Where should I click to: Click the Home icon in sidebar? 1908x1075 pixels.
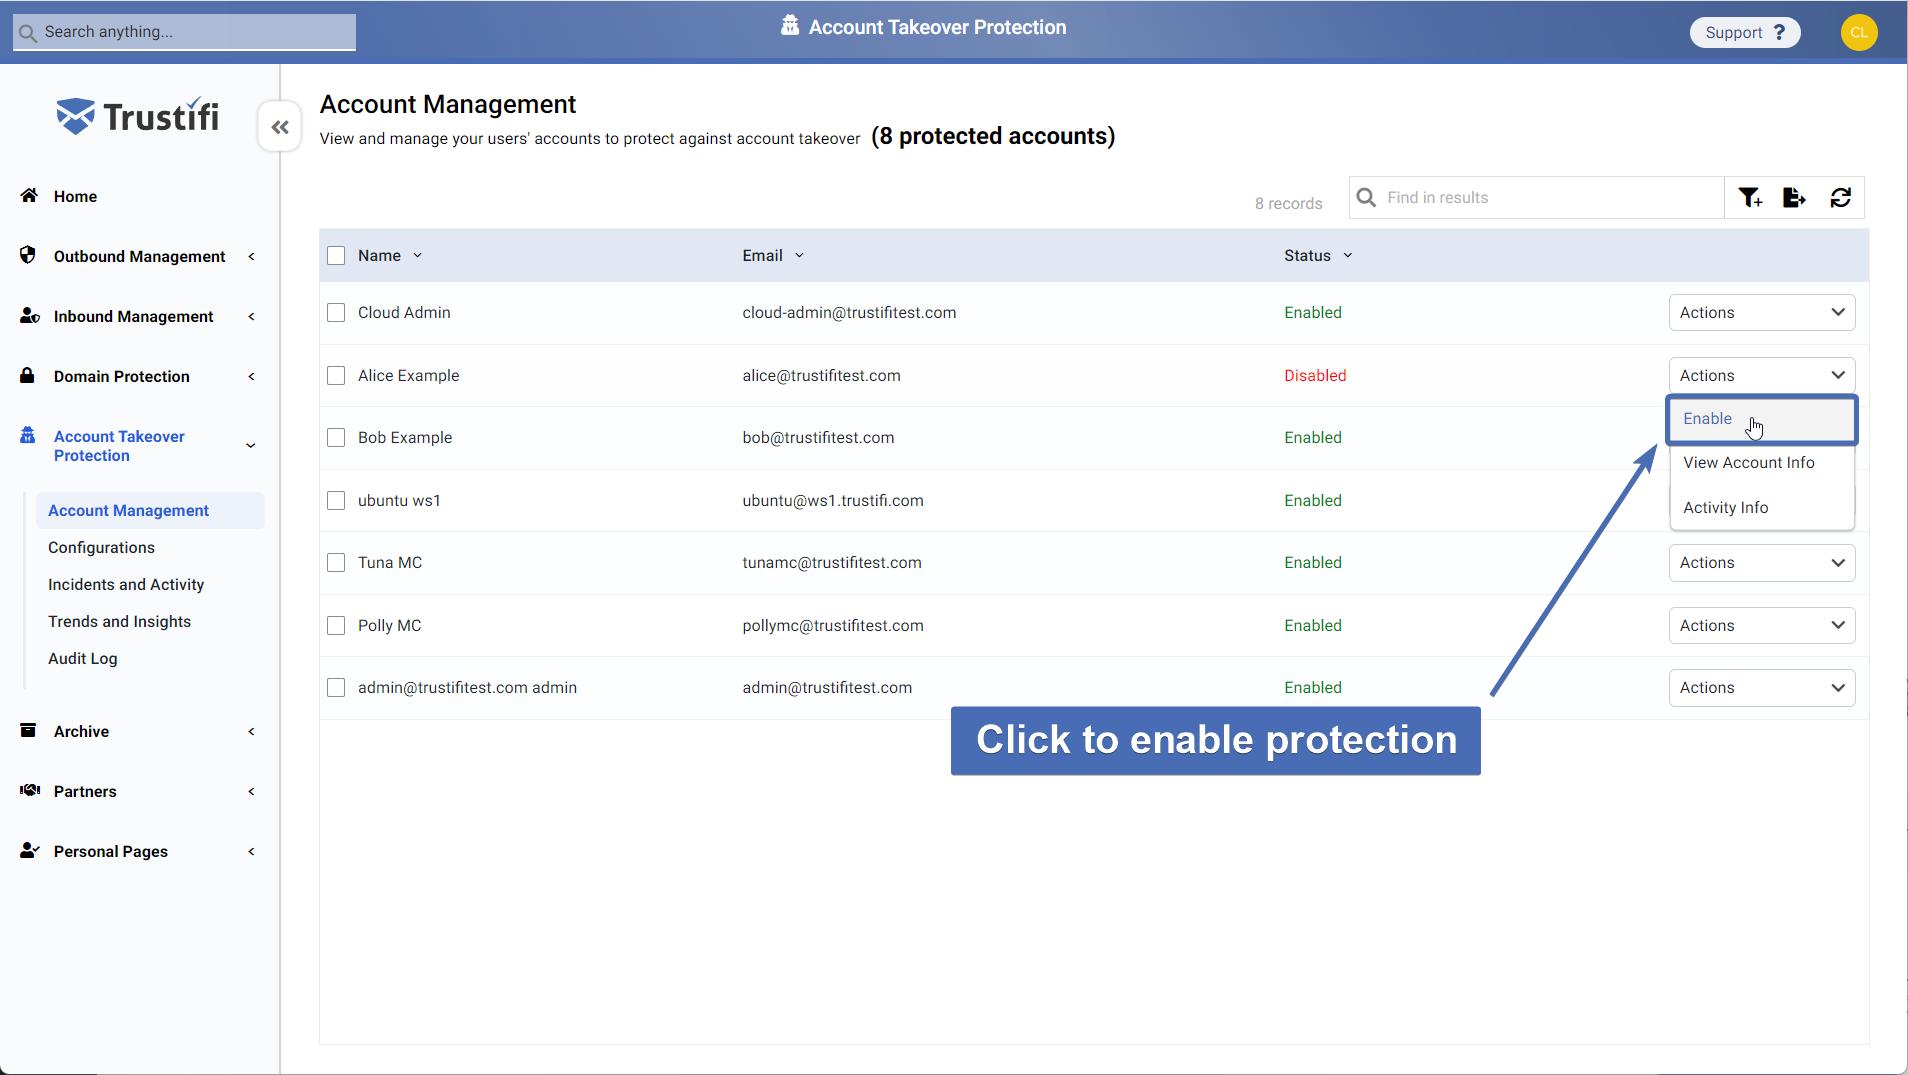coord(29,195)
